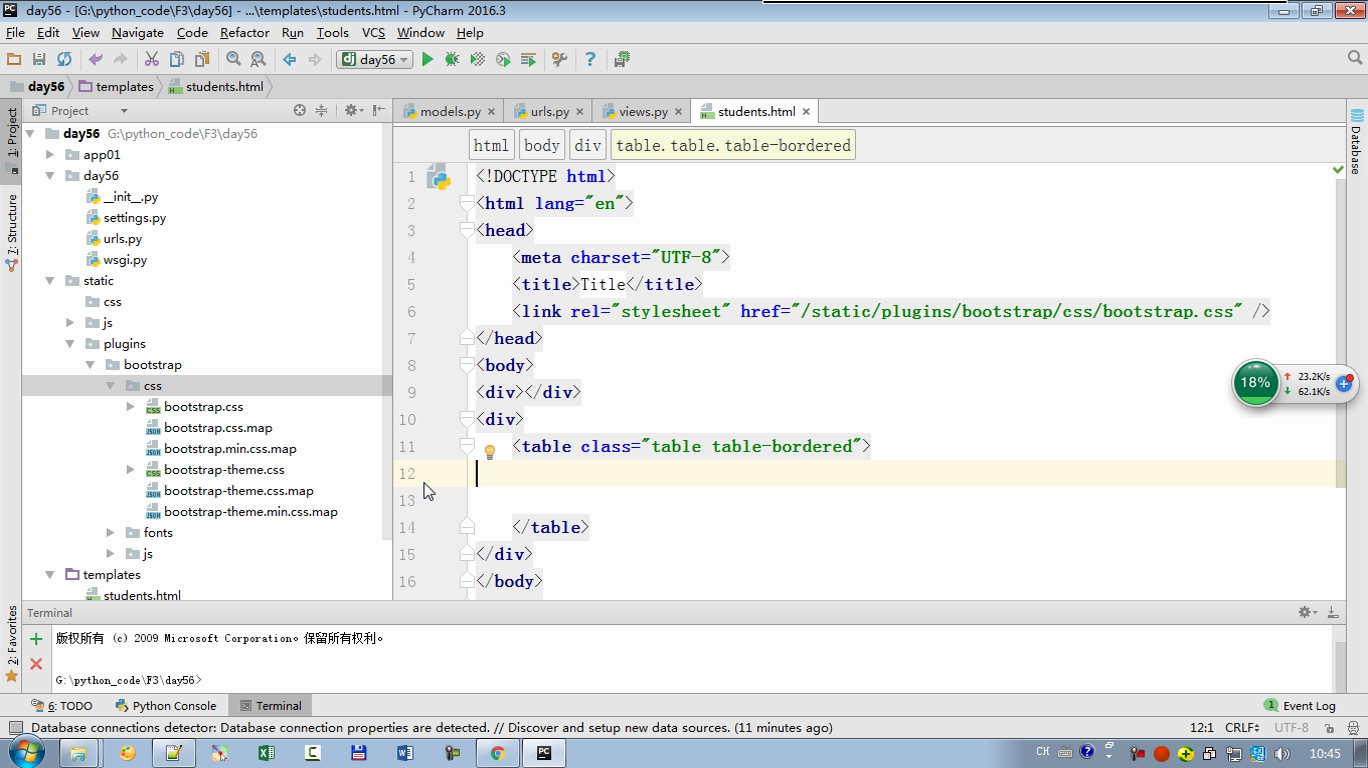This screenshot has width=1368, height=768.
Task: Collapse the bootstrap folder in project tree
Action: 90,365
